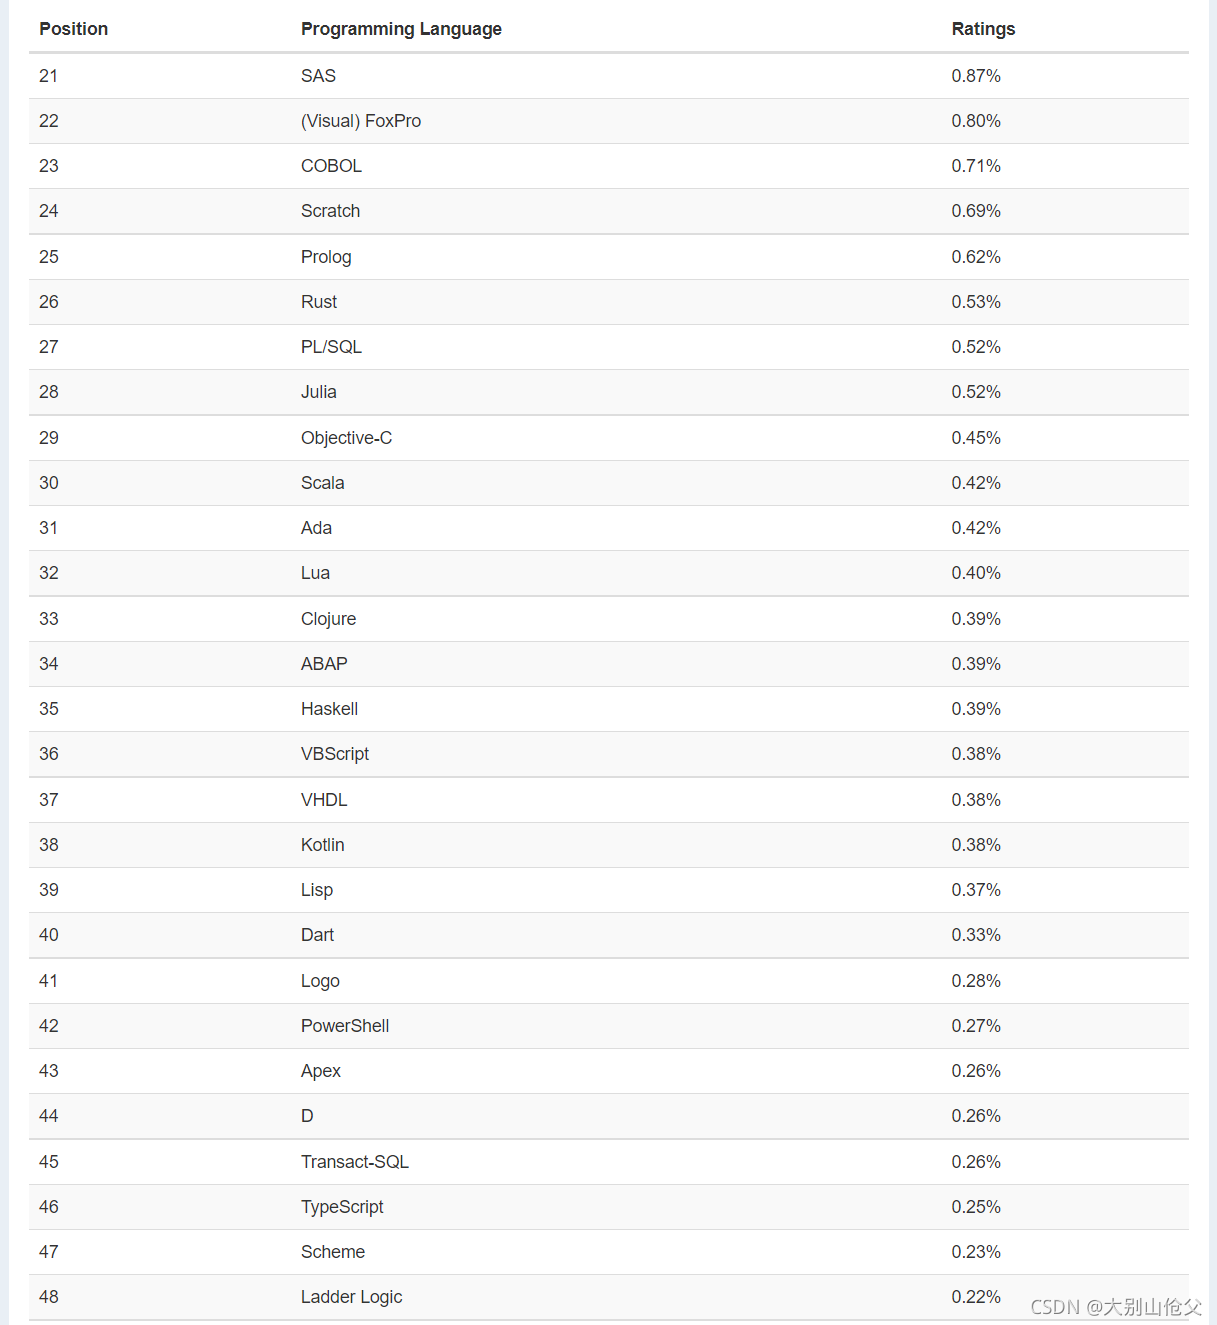The image size is (1217, 1325).
Task: Select position number 40 cell
Action: point(49,935)
